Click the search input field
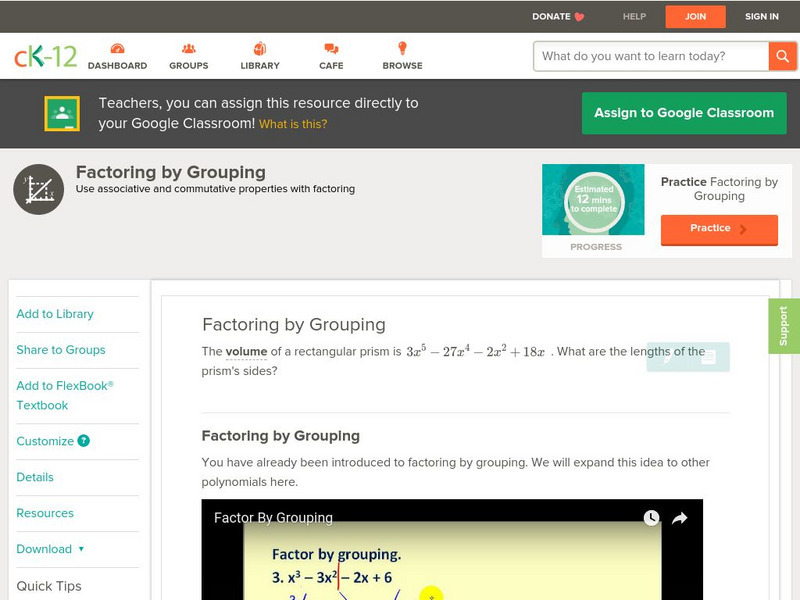Screen dimensions: 800x600 [x=651, y=56]
